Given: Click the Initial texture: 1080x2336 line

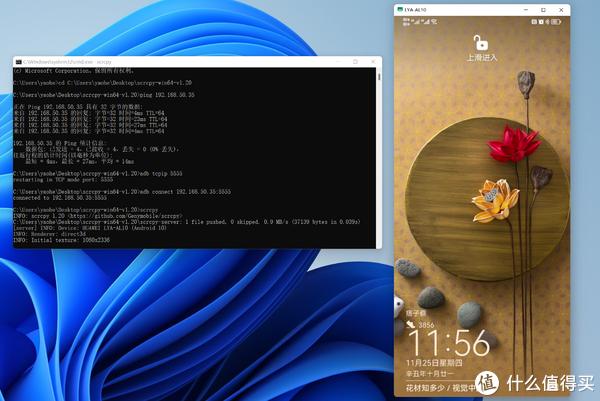Looking at the screenshot, I should pyautogui.click(x=62, y=240).
